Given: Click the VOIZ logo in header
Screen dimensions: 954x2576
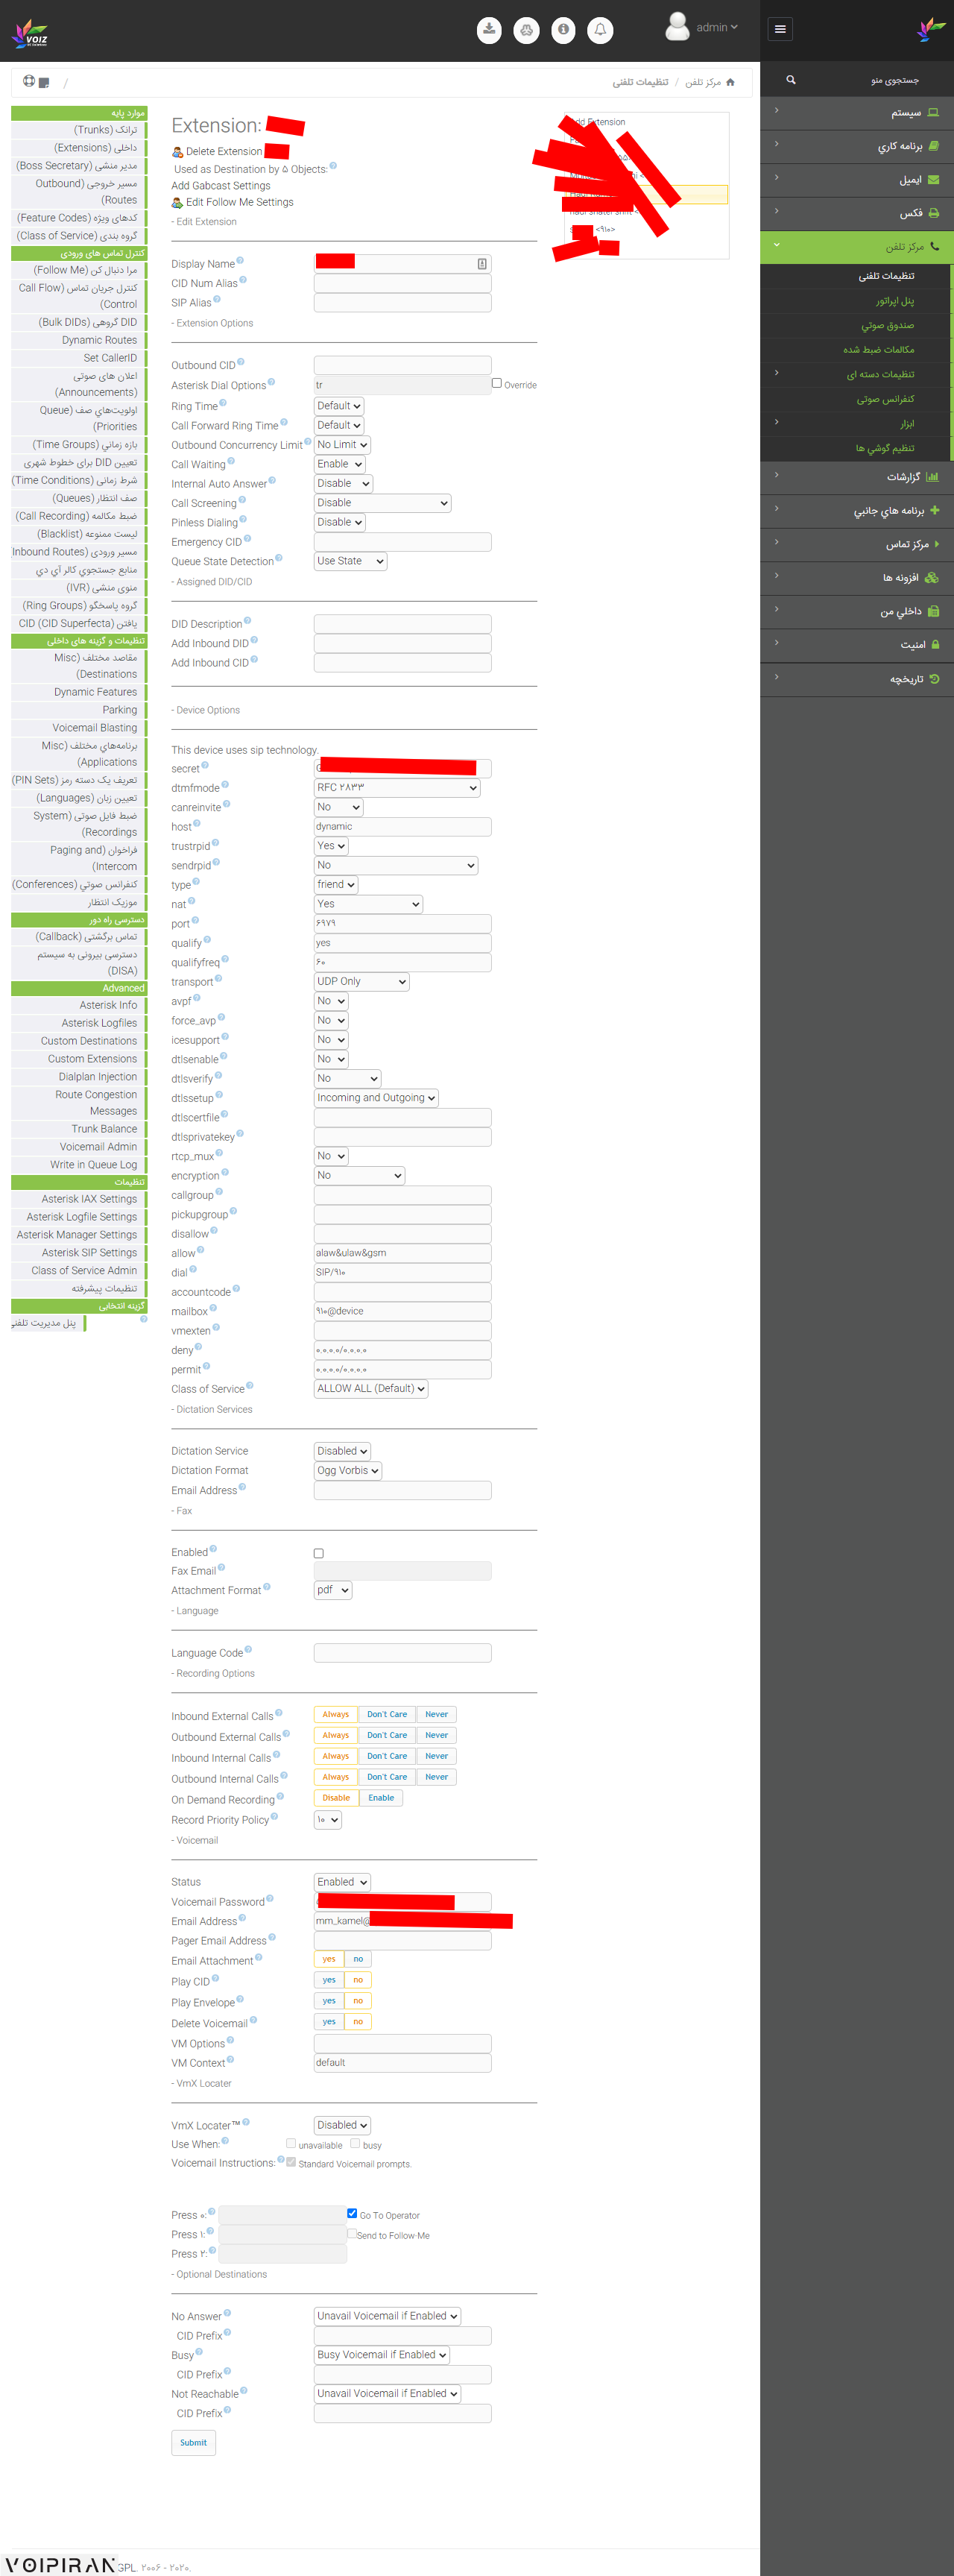Looking at the screenshot, I should 30,33.
